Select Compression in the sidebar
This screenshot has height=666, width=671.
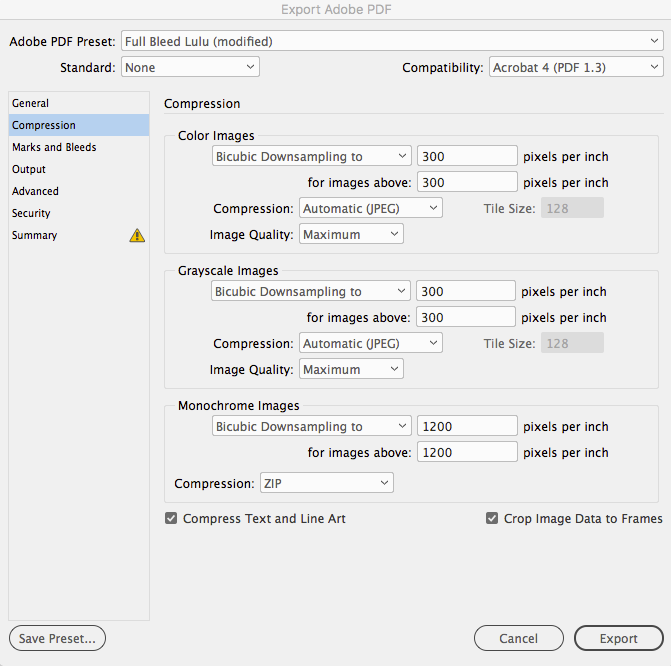(x=79, y=125)
